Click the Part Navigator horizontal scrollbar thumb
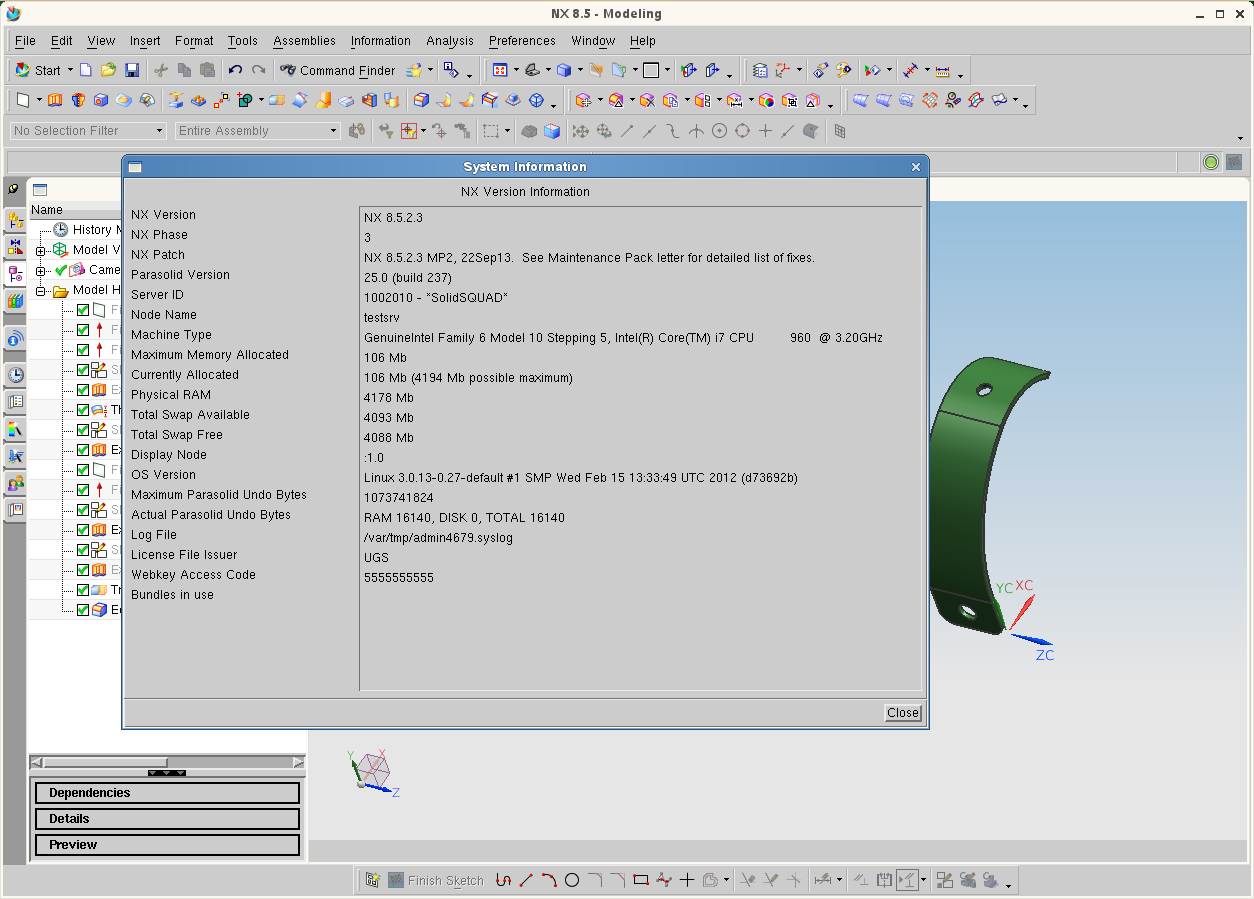 [105, 763]
